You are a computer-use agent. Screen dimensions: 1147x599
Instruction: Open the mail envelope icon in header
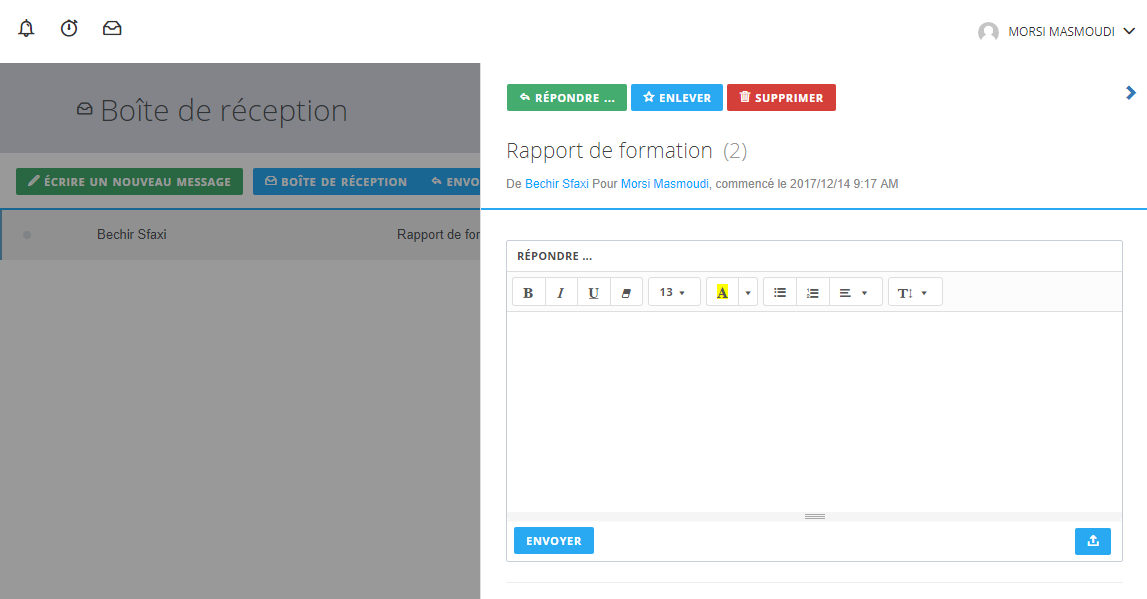(x=112, y=29)
